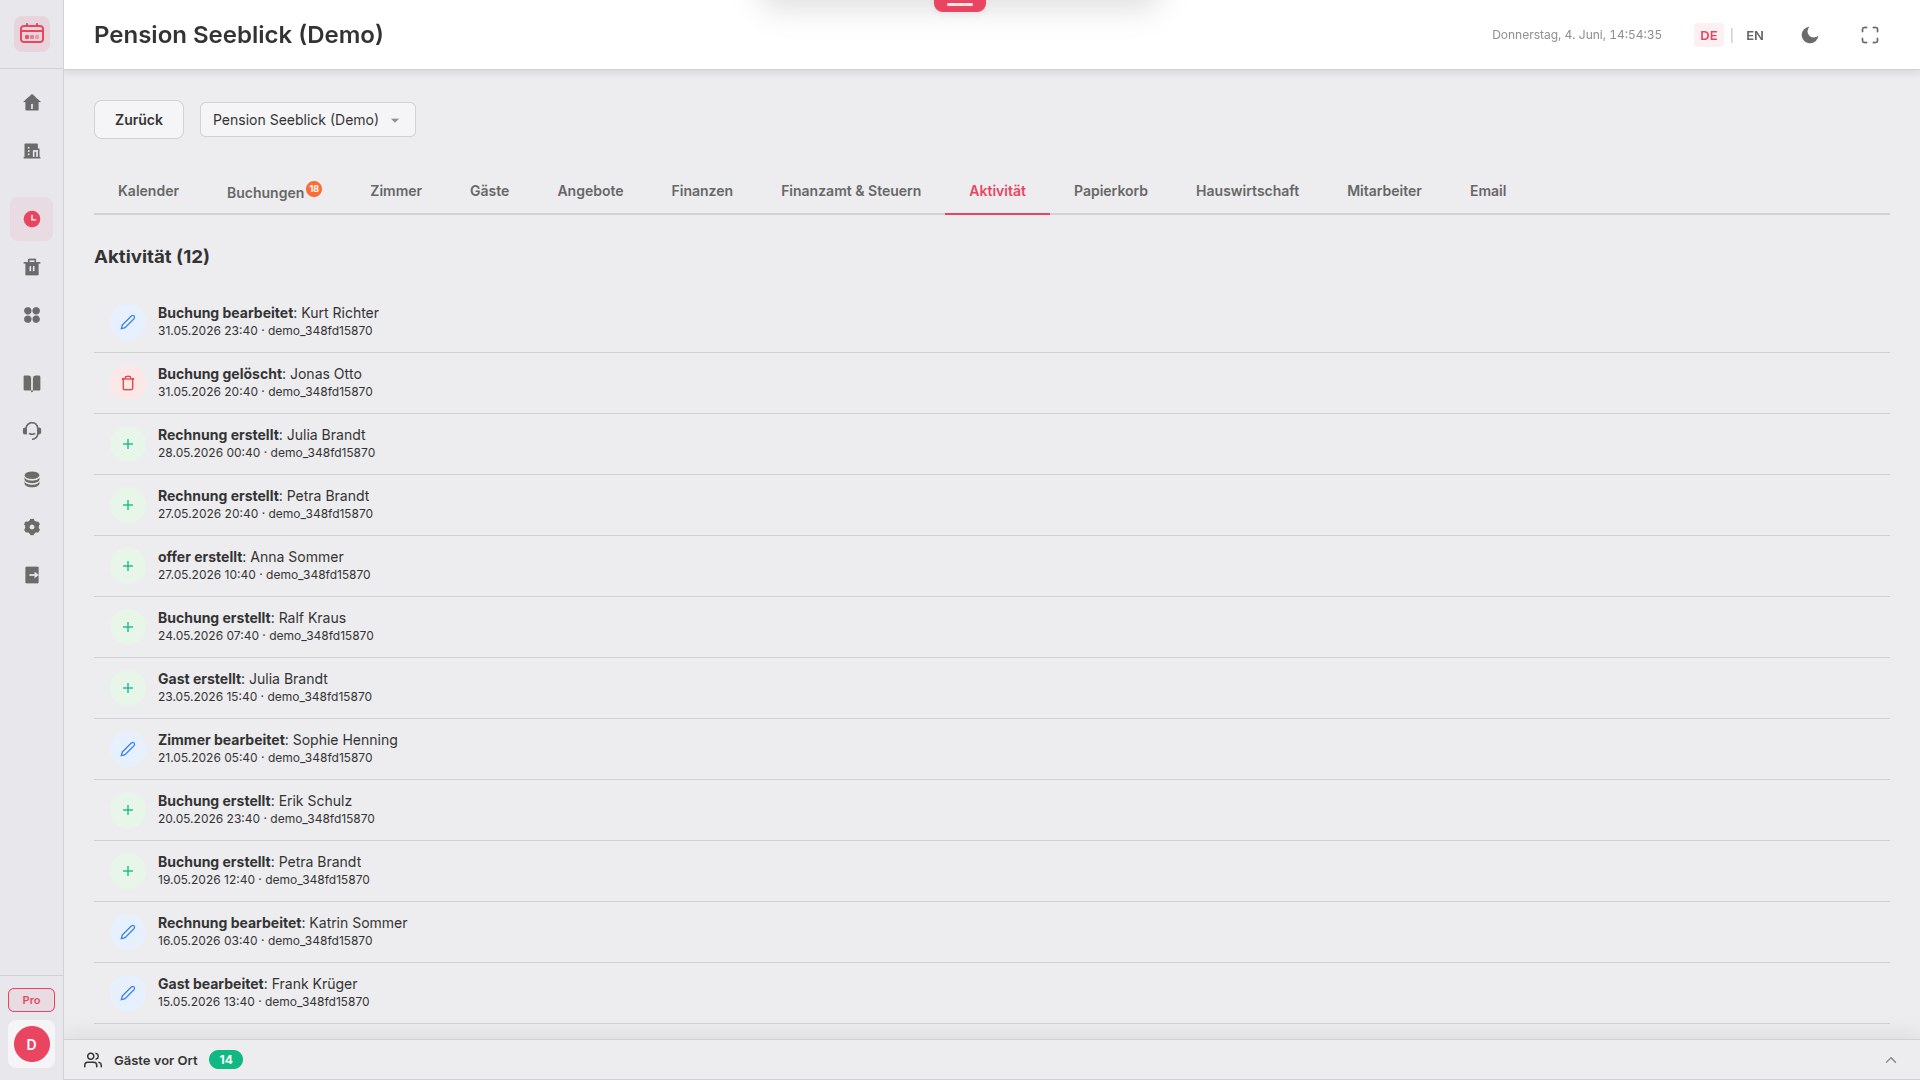1920x1080 pixels.
Task: Expand the Gäste vor Ort panel chevron
Action: (x=1891, y=1060)
